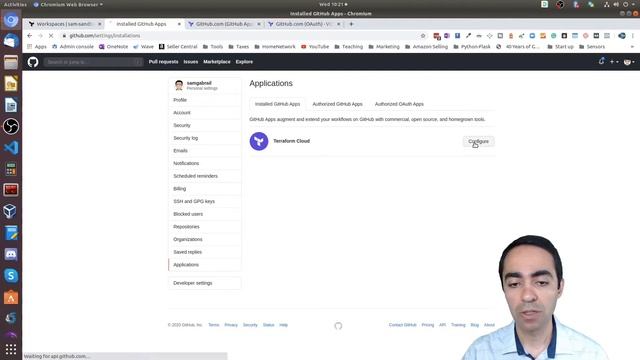Open Account settings in sidebar
This screenshot has height=360, width=640.
pyautogui.click(x=204, y=113)
